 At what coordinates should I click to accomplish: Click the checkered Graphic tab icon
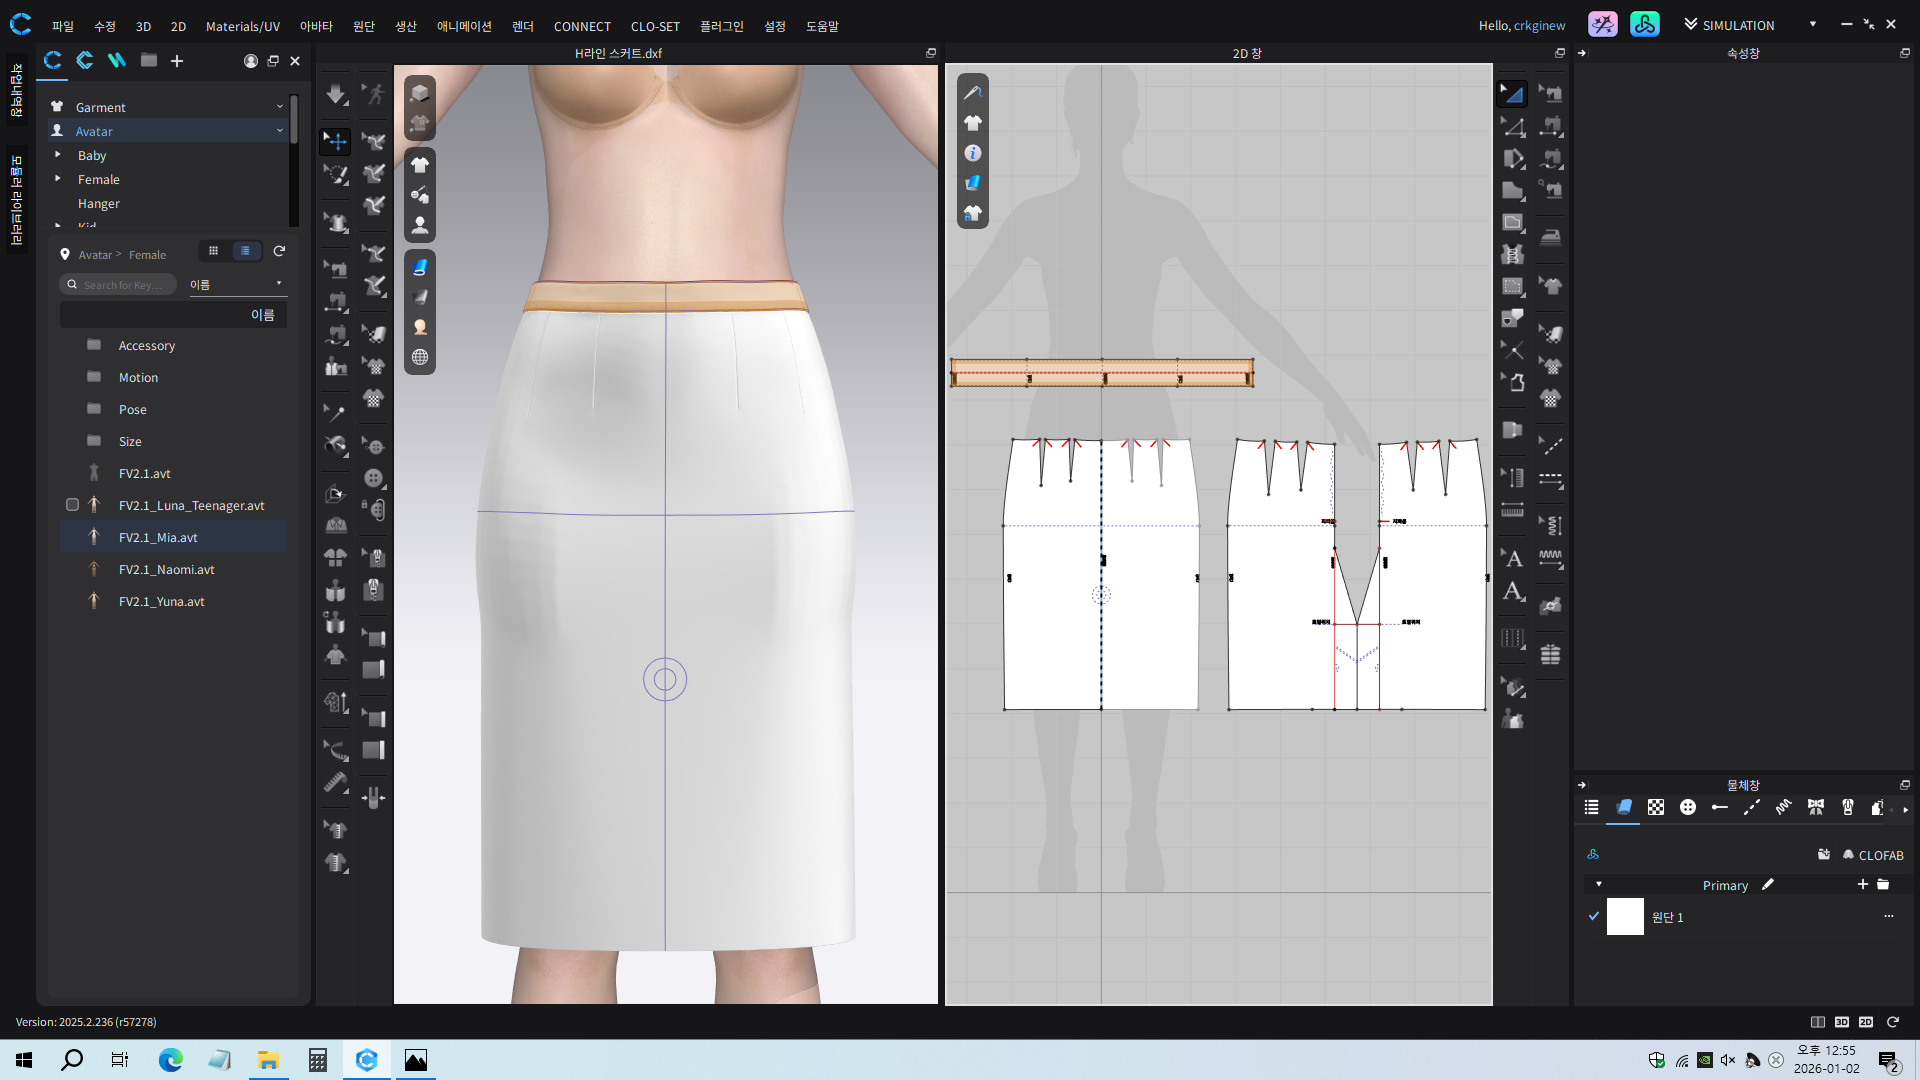click(x=1656, y=808)
